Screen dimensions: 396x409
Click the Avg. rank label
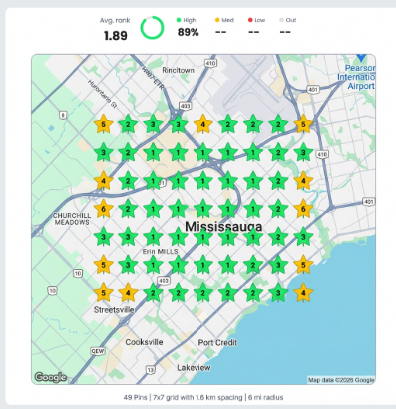[115, 20]
